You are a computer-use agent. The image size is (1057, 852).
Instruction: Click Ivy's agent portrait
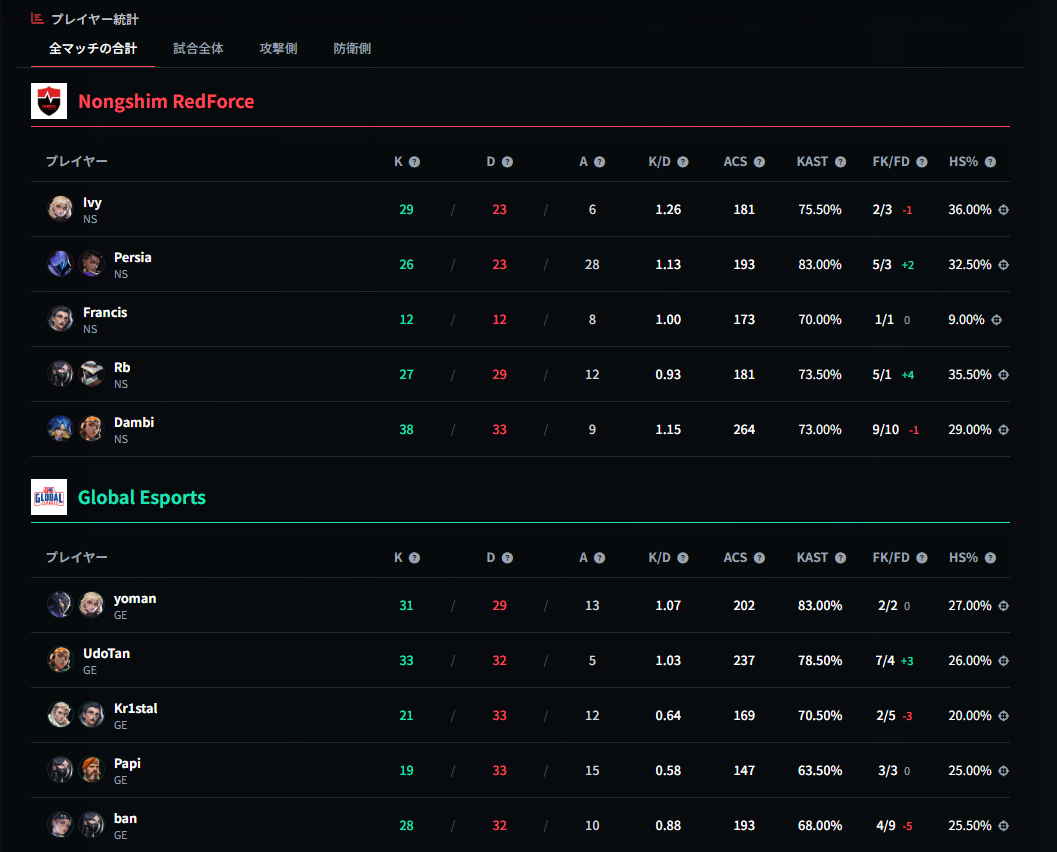tap(60, 209)
